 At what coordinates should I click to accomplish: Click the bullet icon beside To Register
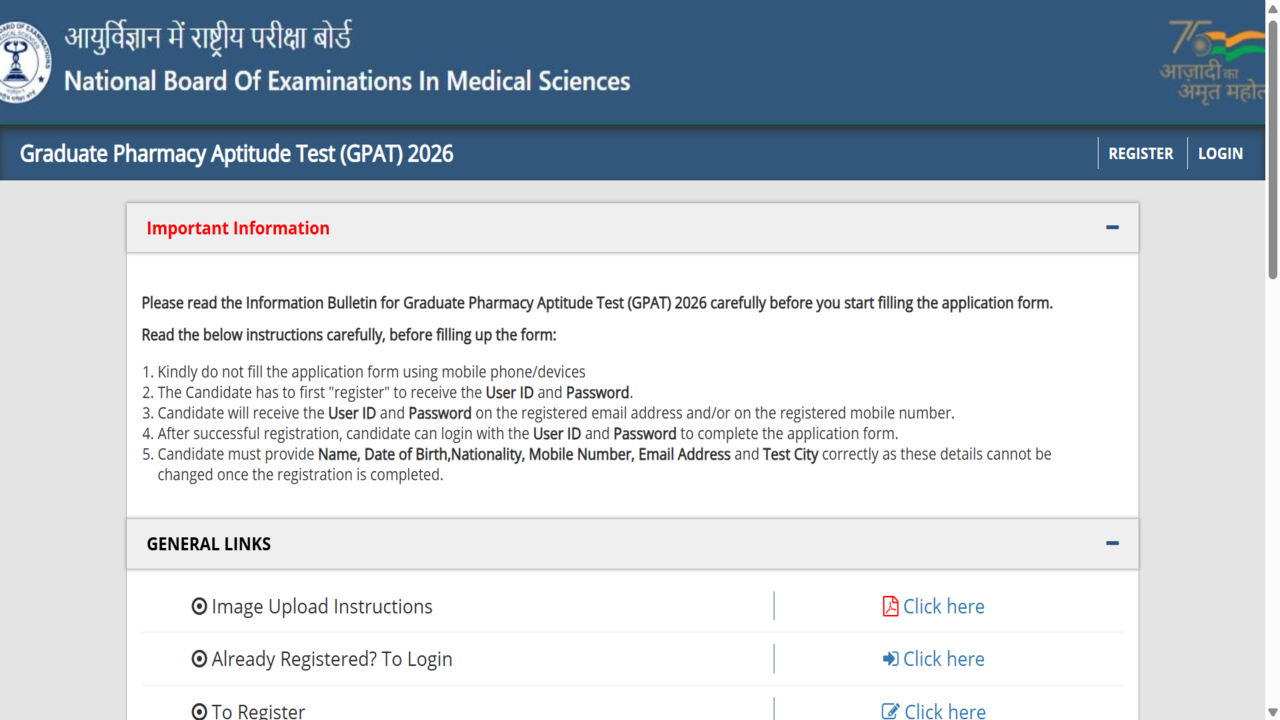[x=199, y=712]
